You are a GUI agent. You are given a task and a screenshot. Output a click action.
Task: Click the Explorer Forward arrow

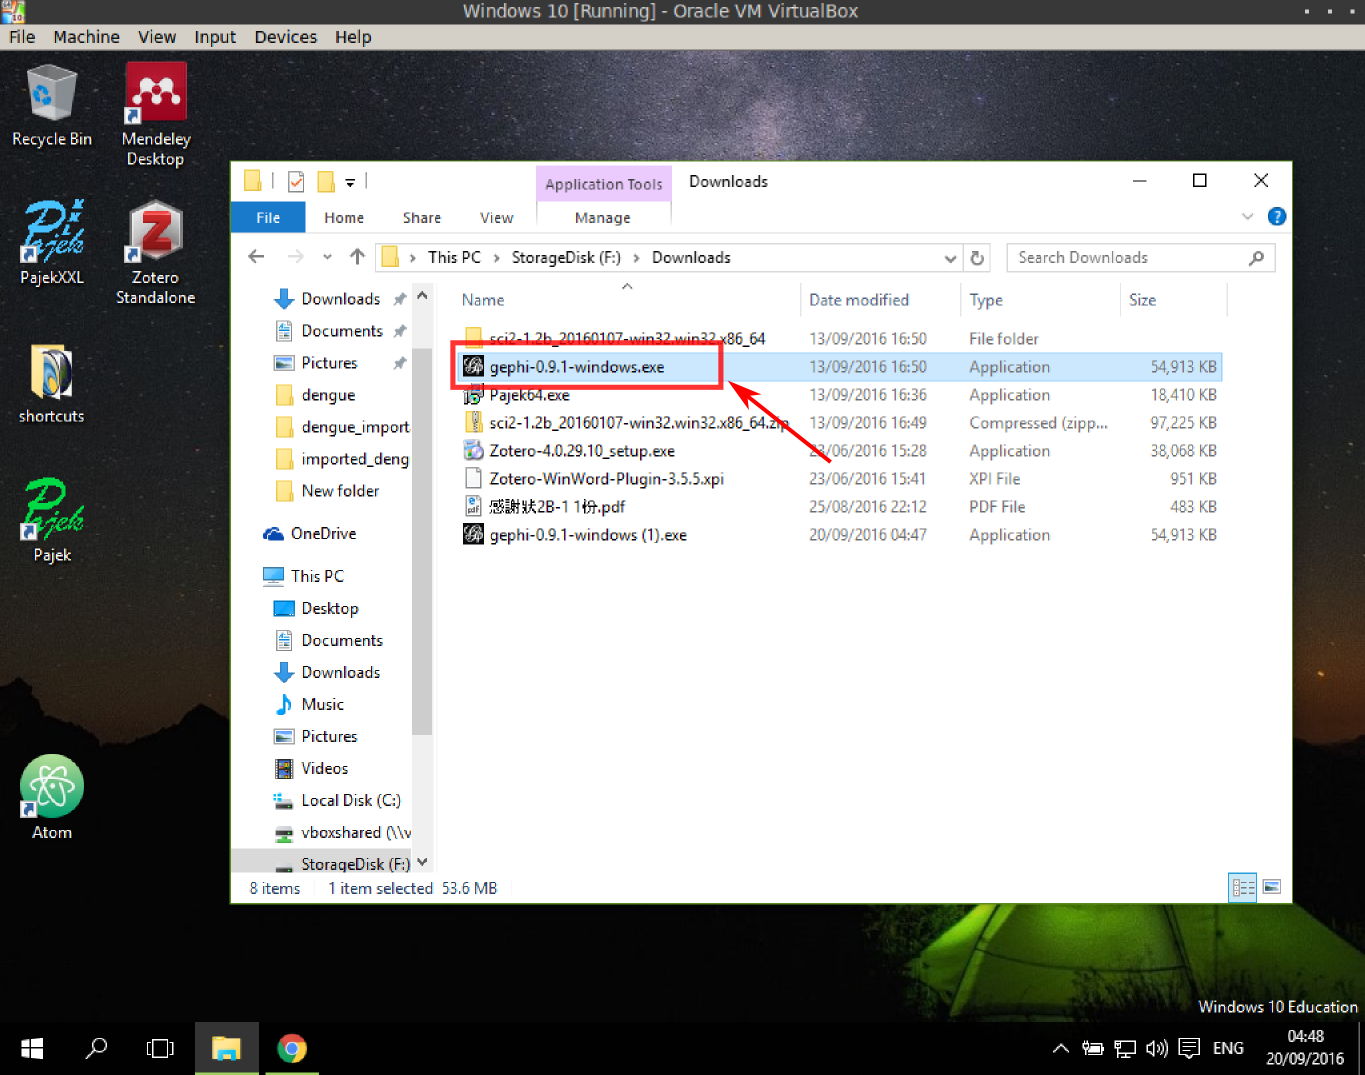click(x=295, y=257)
